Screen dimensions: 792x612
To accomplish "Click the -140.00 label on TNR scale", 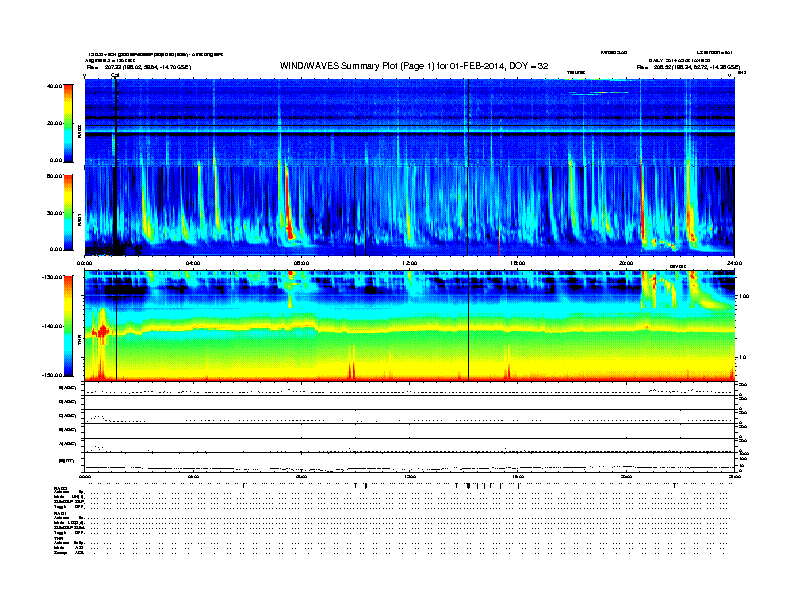I will point(52,326).
